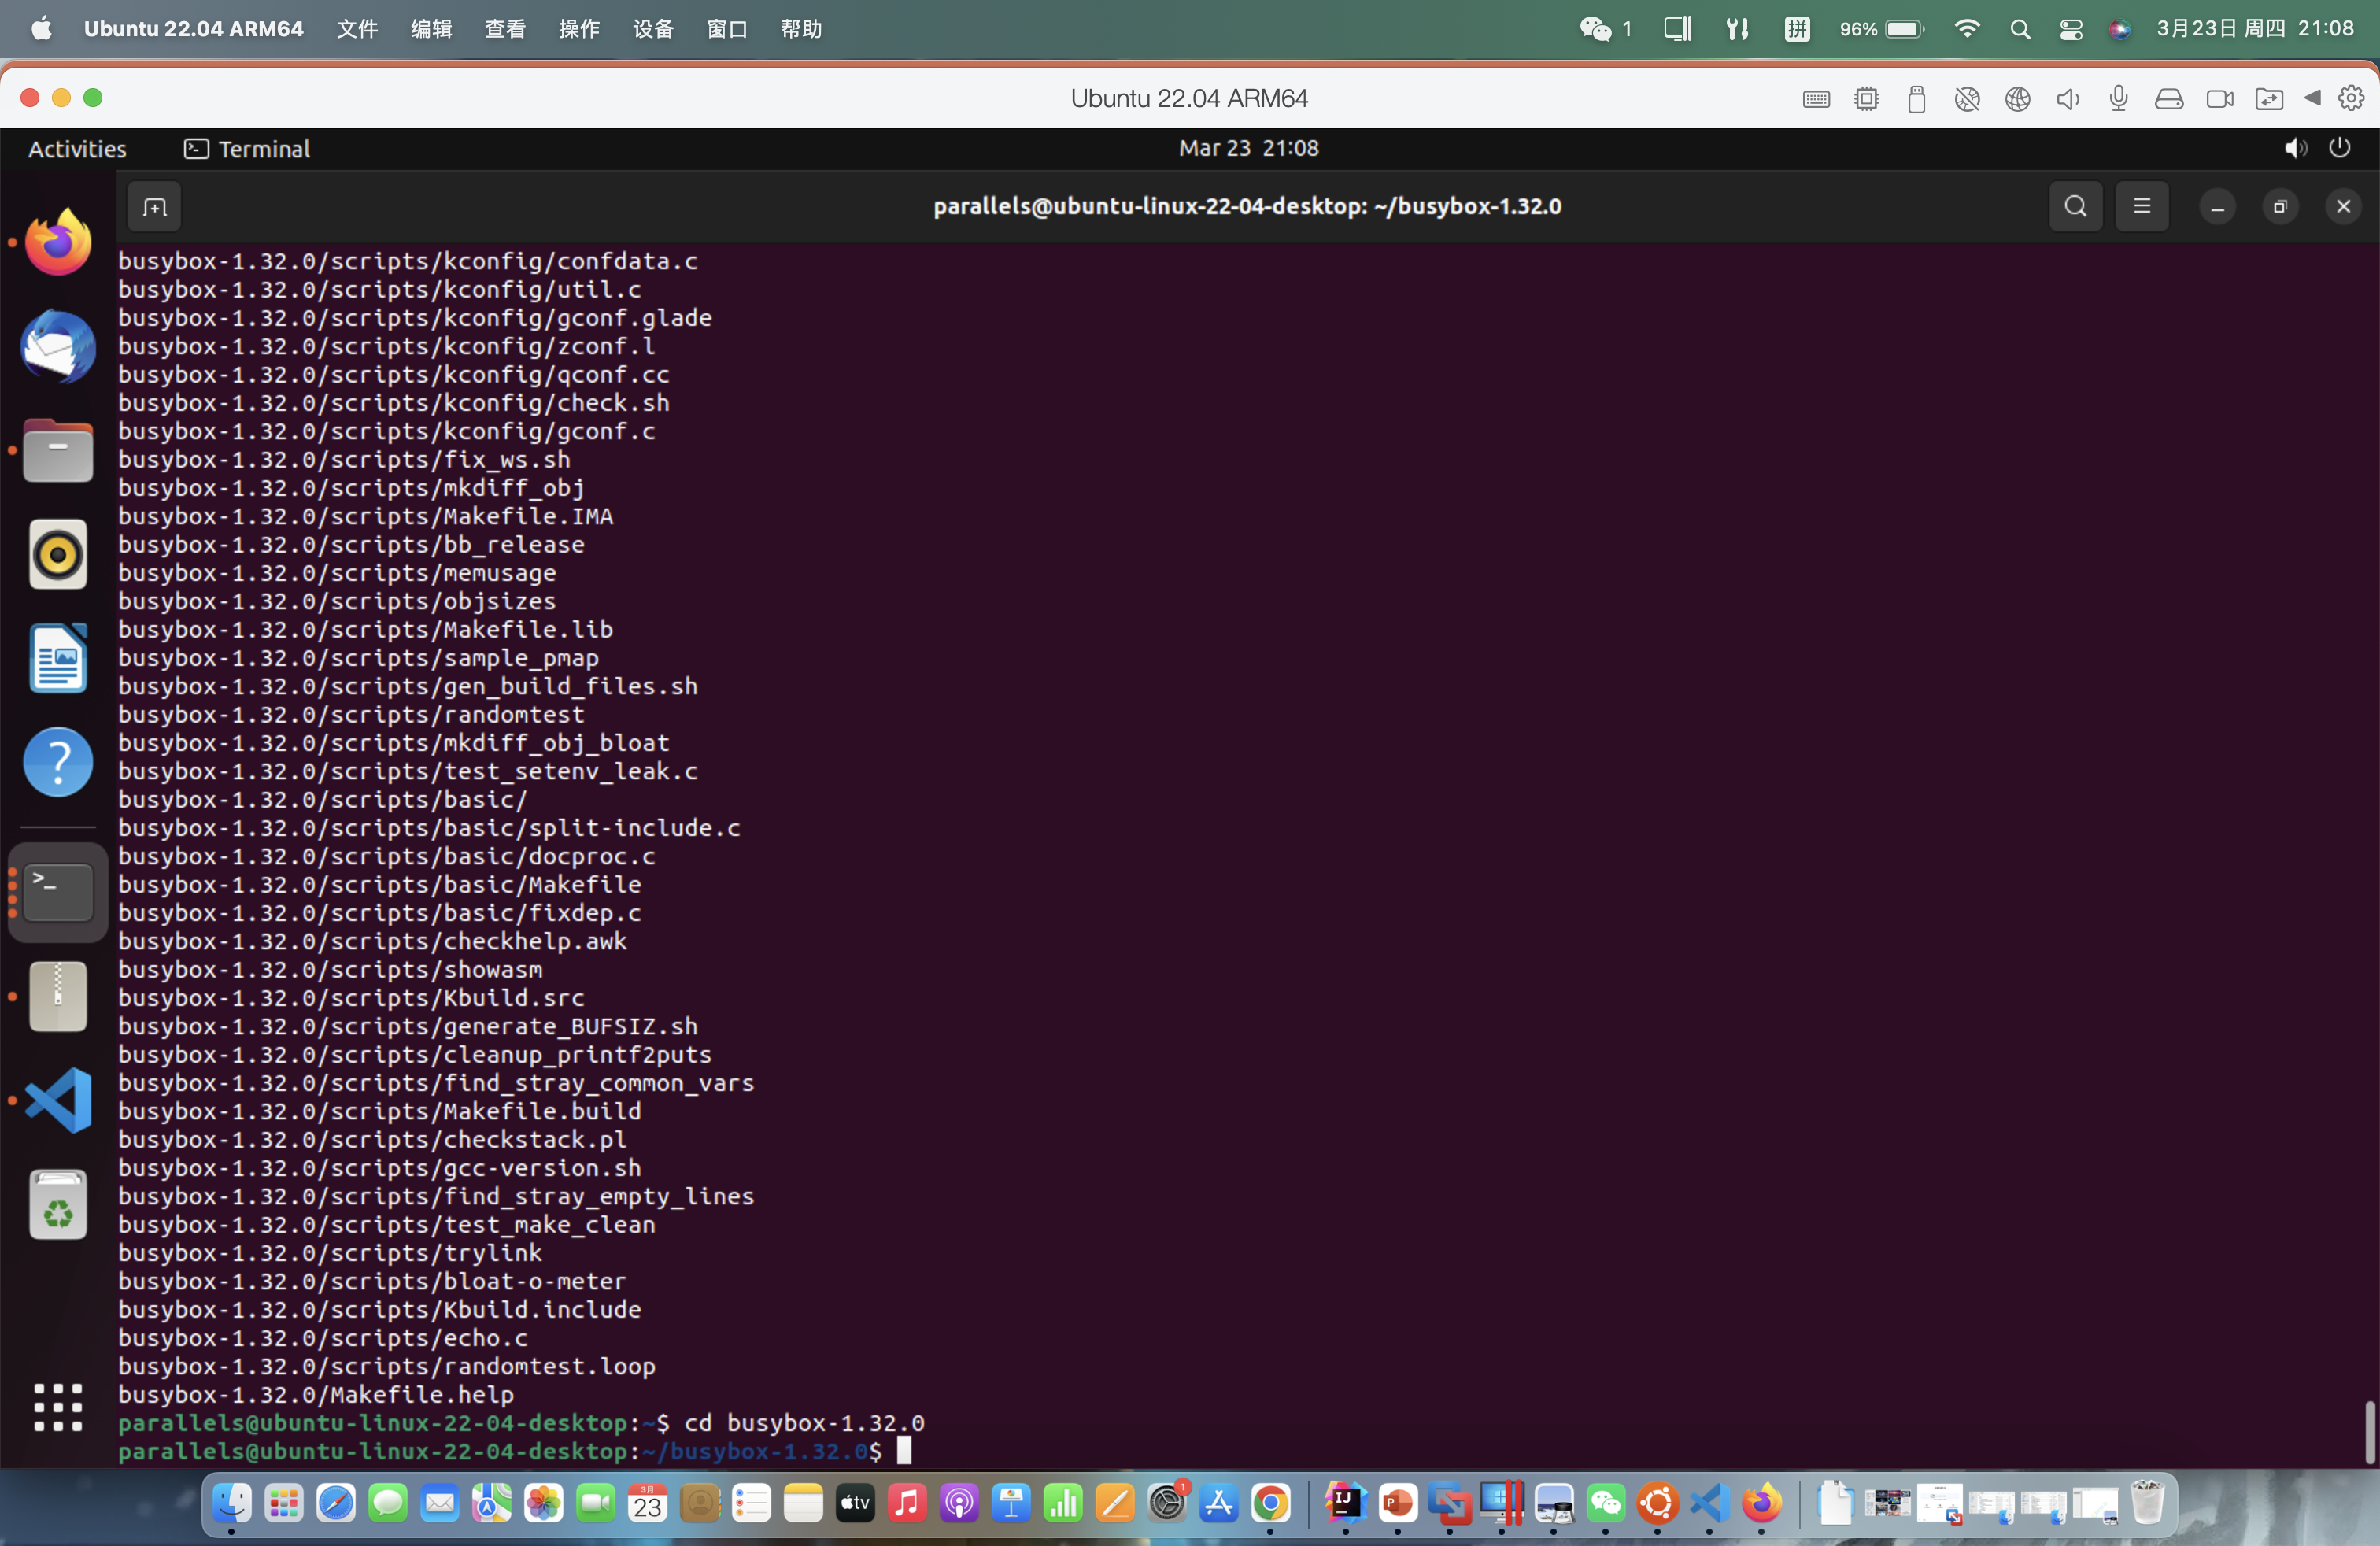
Task: Click the CPU chip icon in Parallels toolbar
Action: click(x=1866, y=99)
